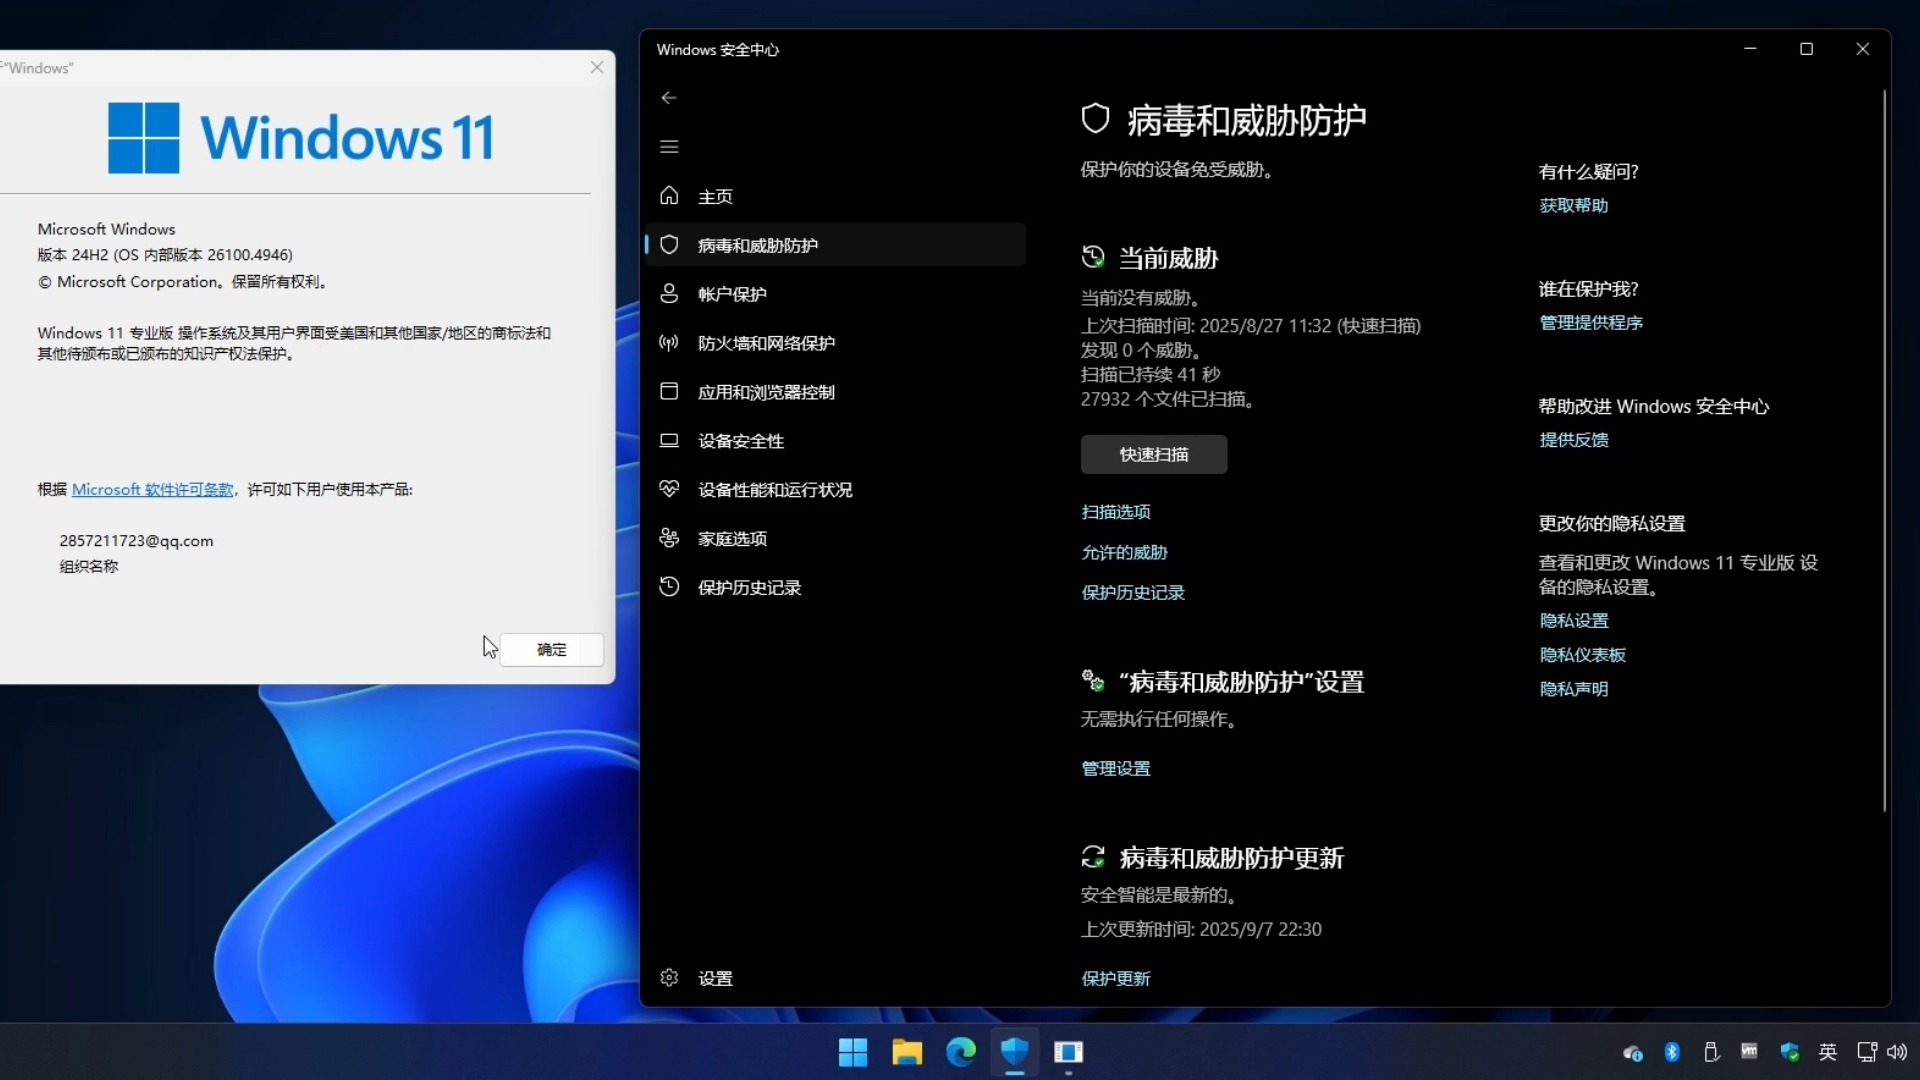The image size is (1920, 1080).
Task: Go to 防火墙和网络保护
Action: coord(835,343)
